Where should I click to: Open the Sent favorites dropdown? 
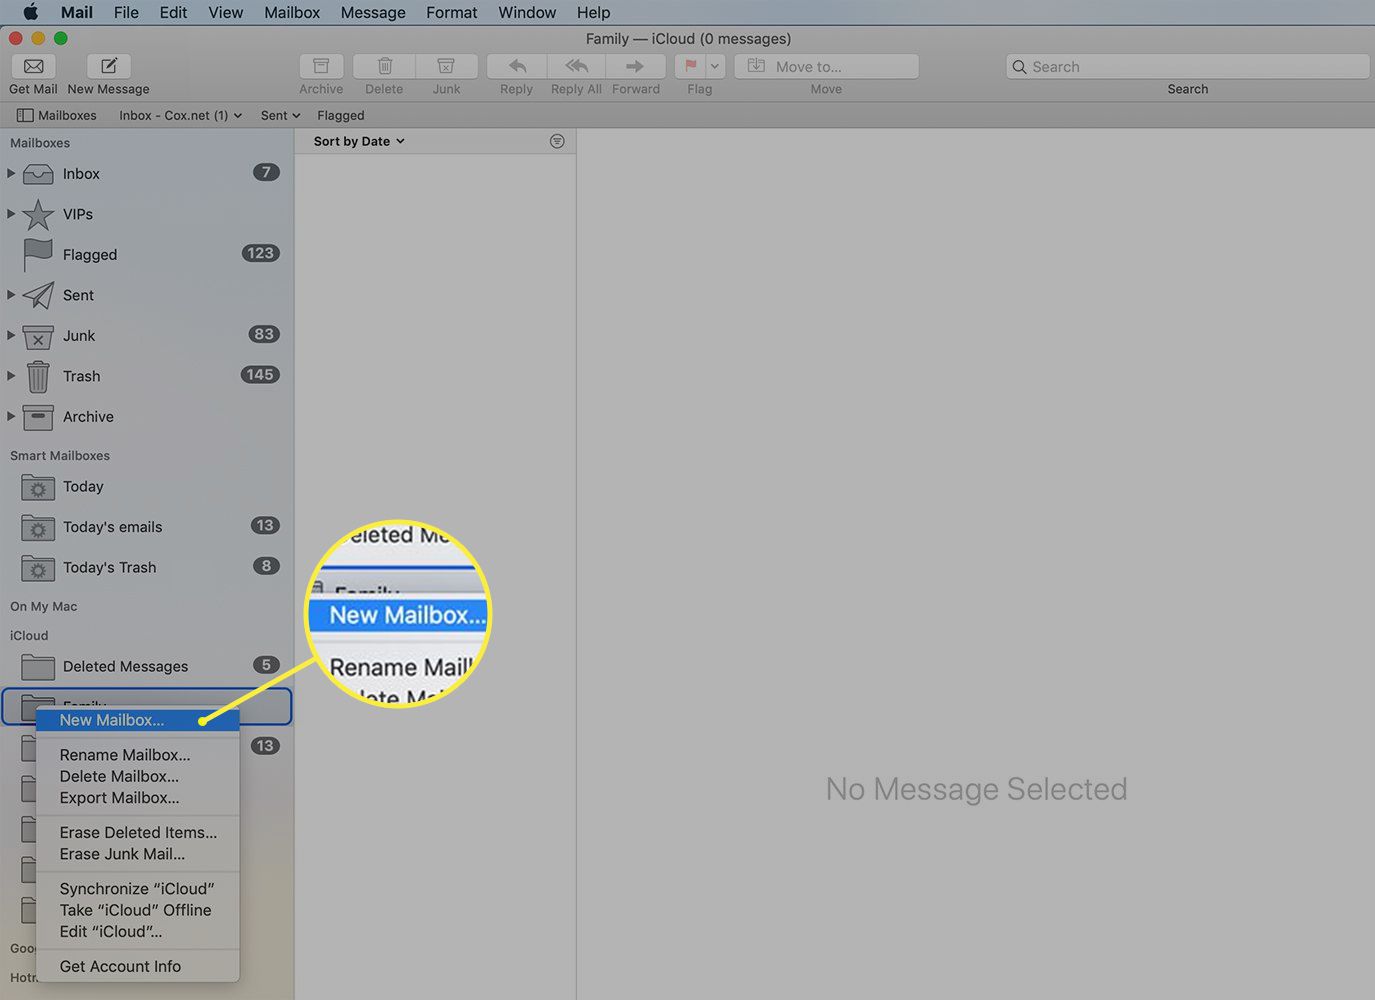pos(280,115)
